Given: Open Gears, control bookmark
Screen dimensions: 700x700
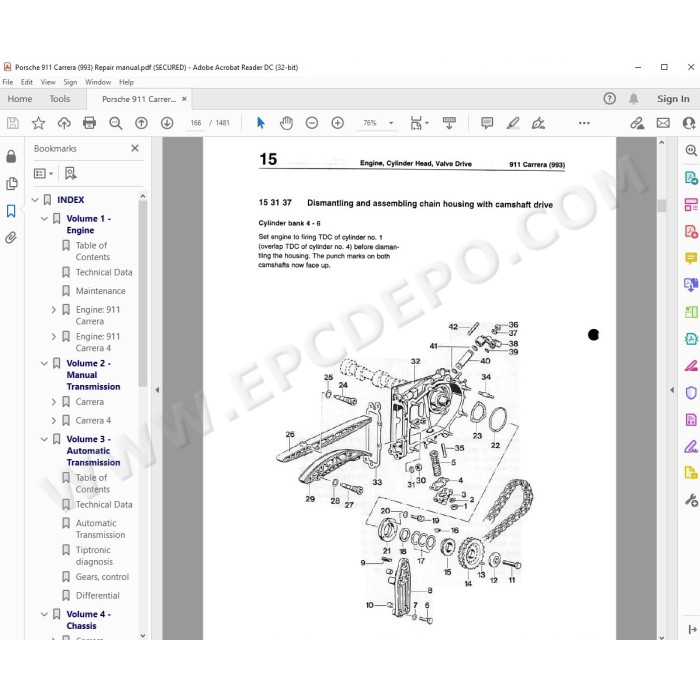Looking at the screenshot, I should [x=102, y=577].
